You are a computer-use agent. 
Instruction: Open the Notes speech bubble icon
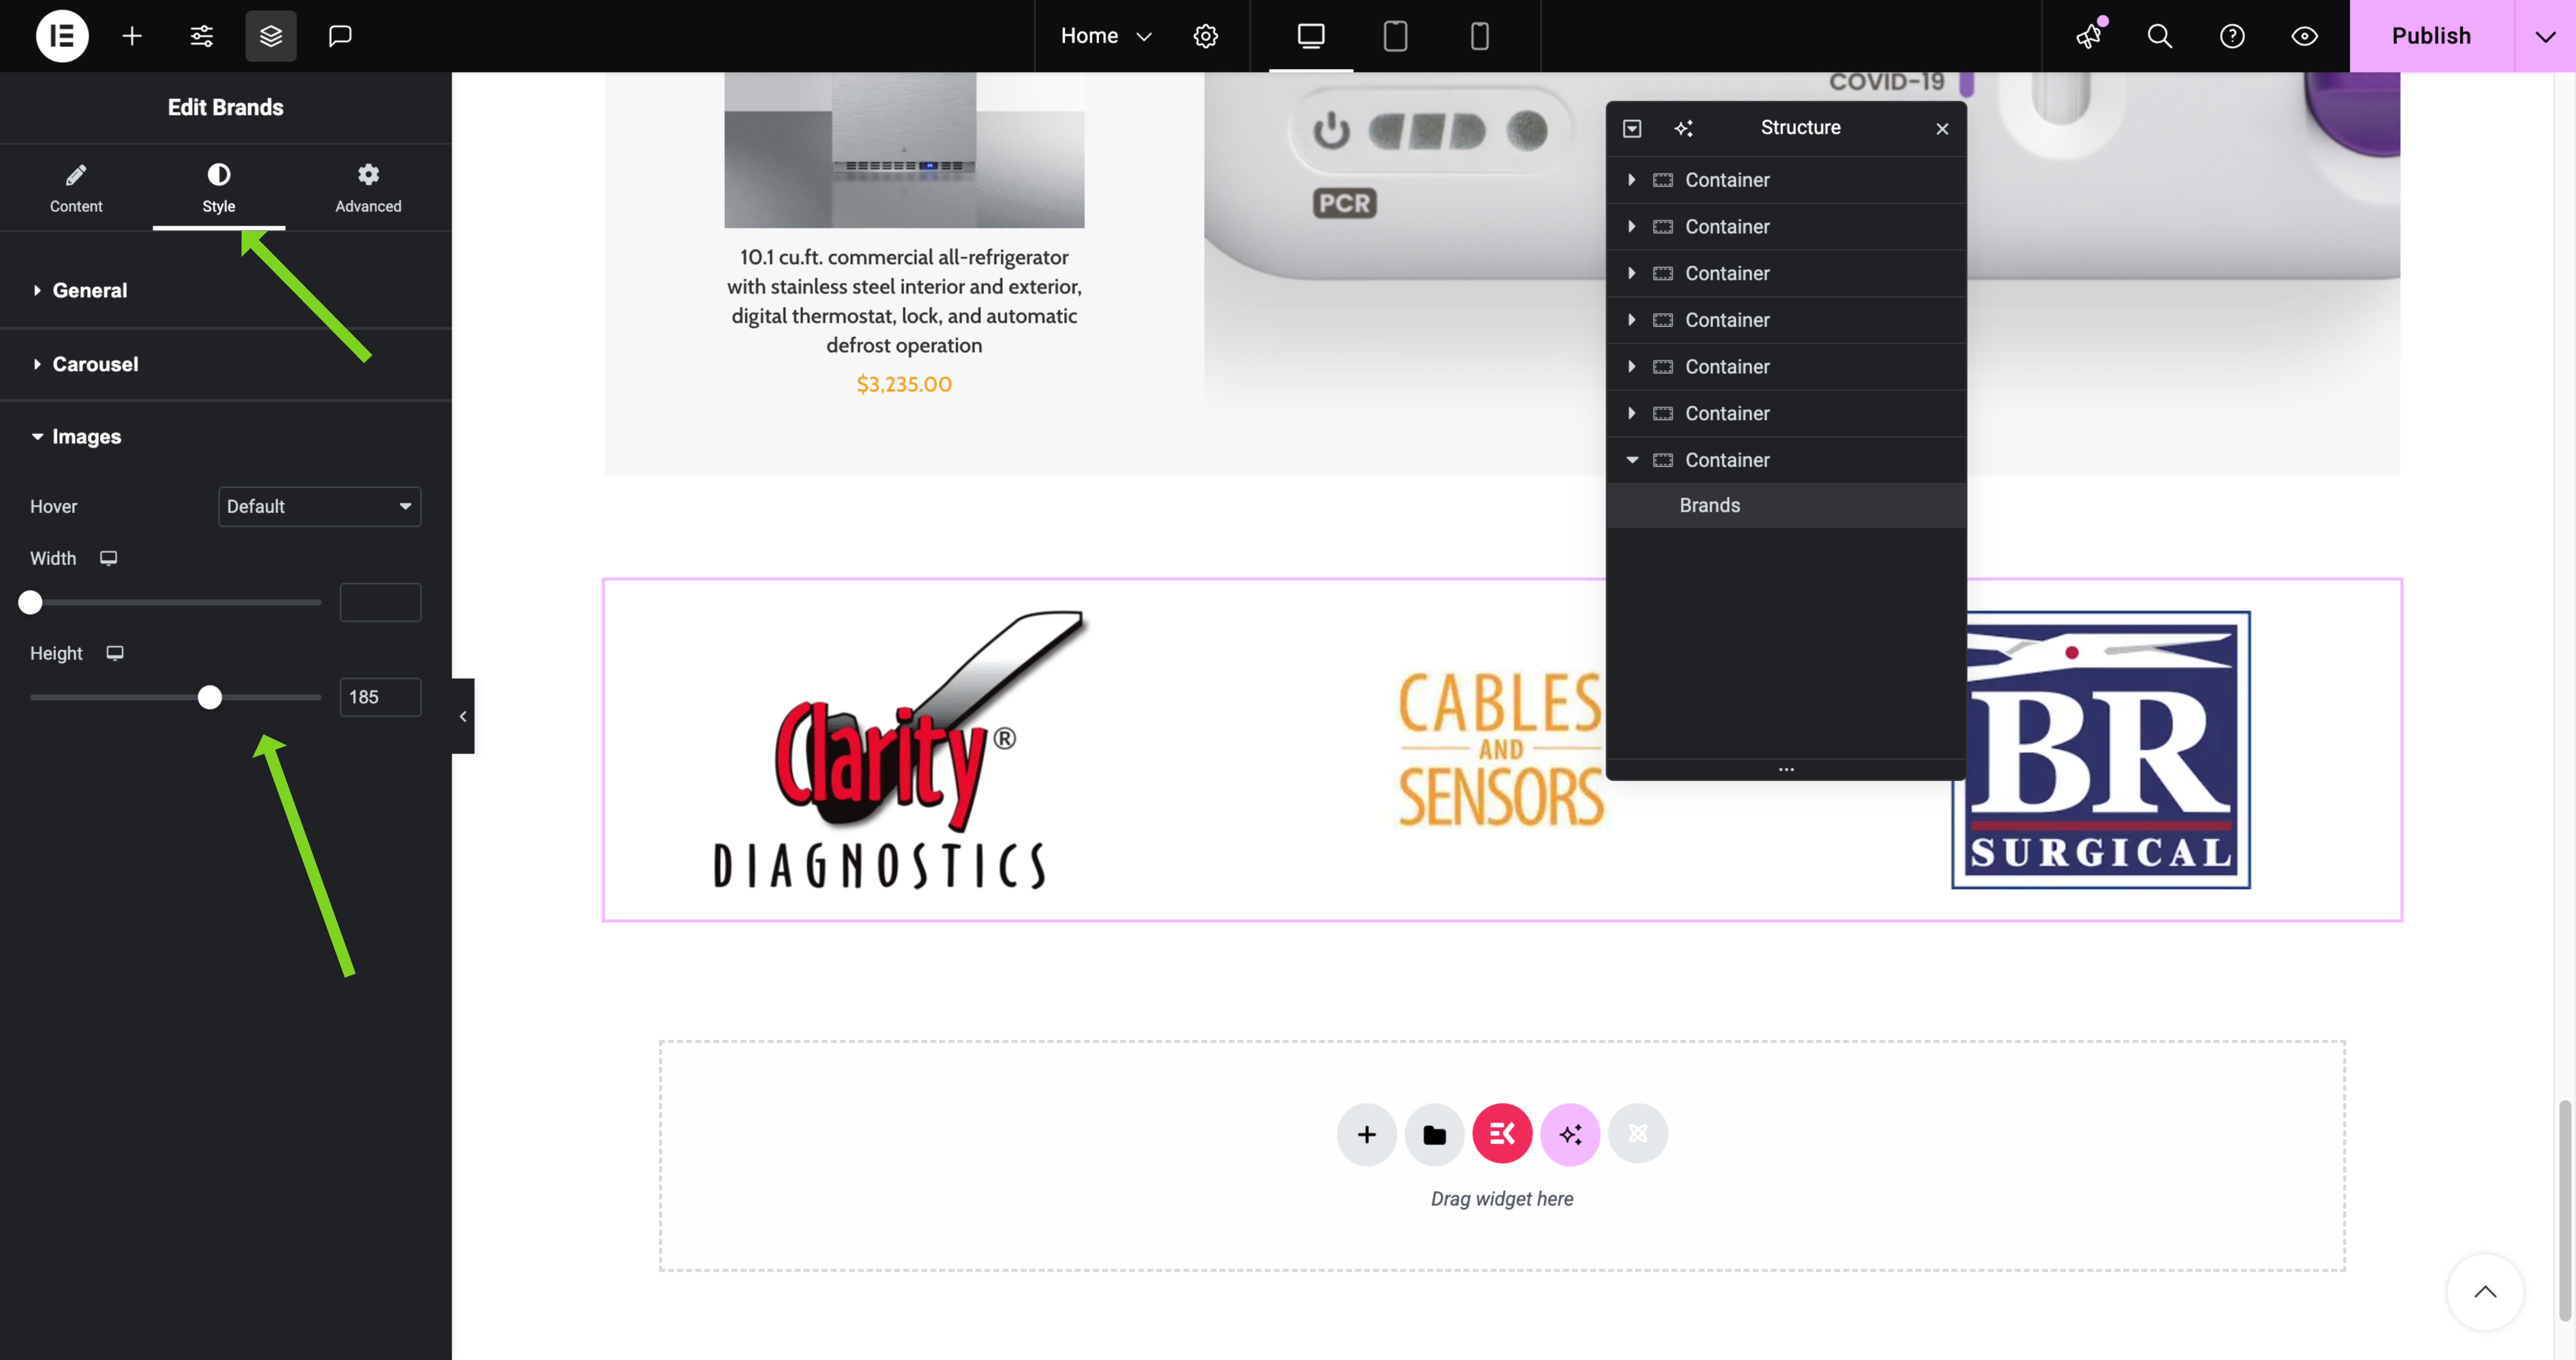[x=340, y=36]
